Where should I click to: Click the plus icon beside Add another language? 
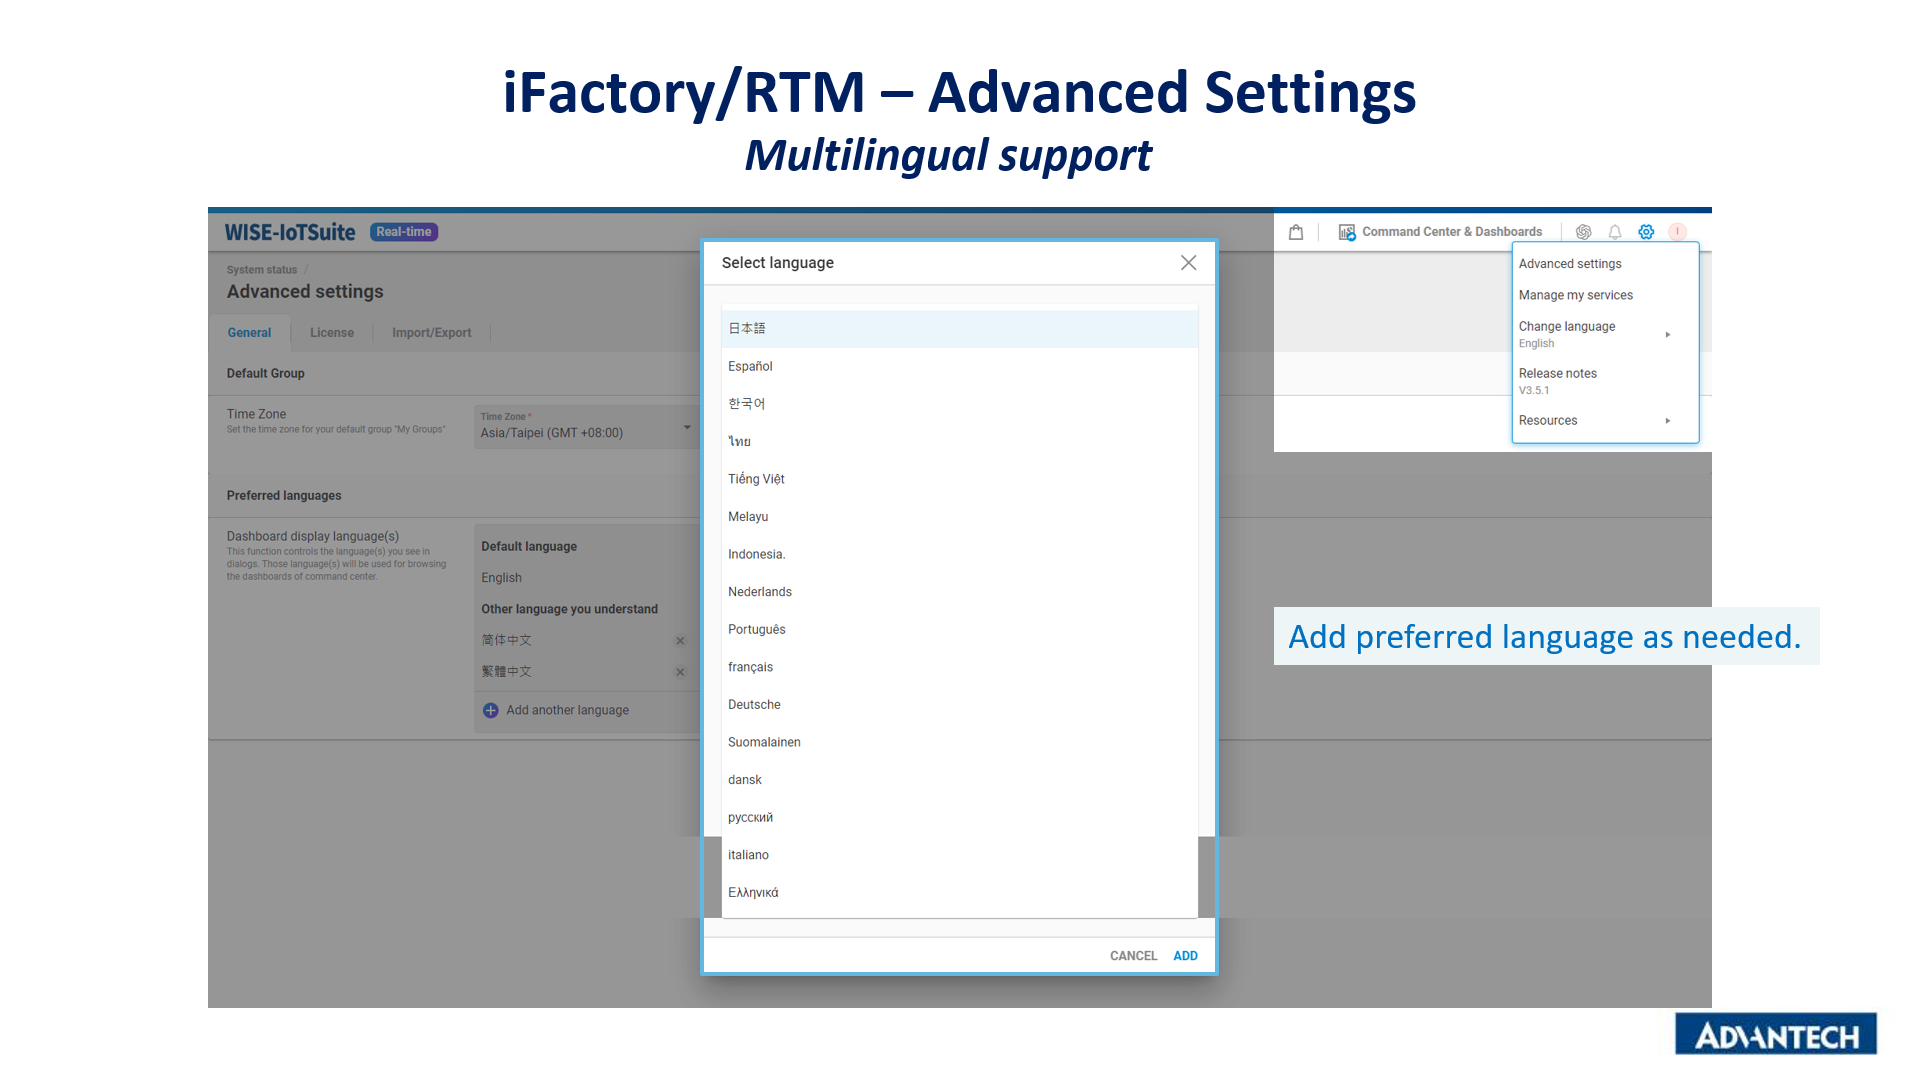point(490,710)
